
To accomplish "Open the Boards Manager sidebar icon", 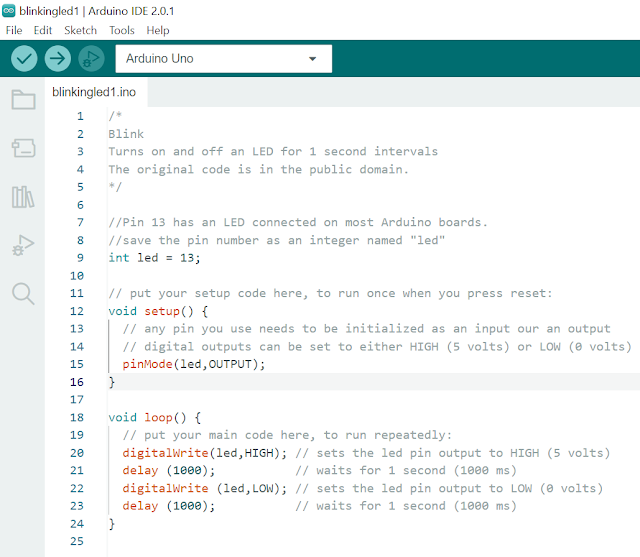I will point(23,148).
